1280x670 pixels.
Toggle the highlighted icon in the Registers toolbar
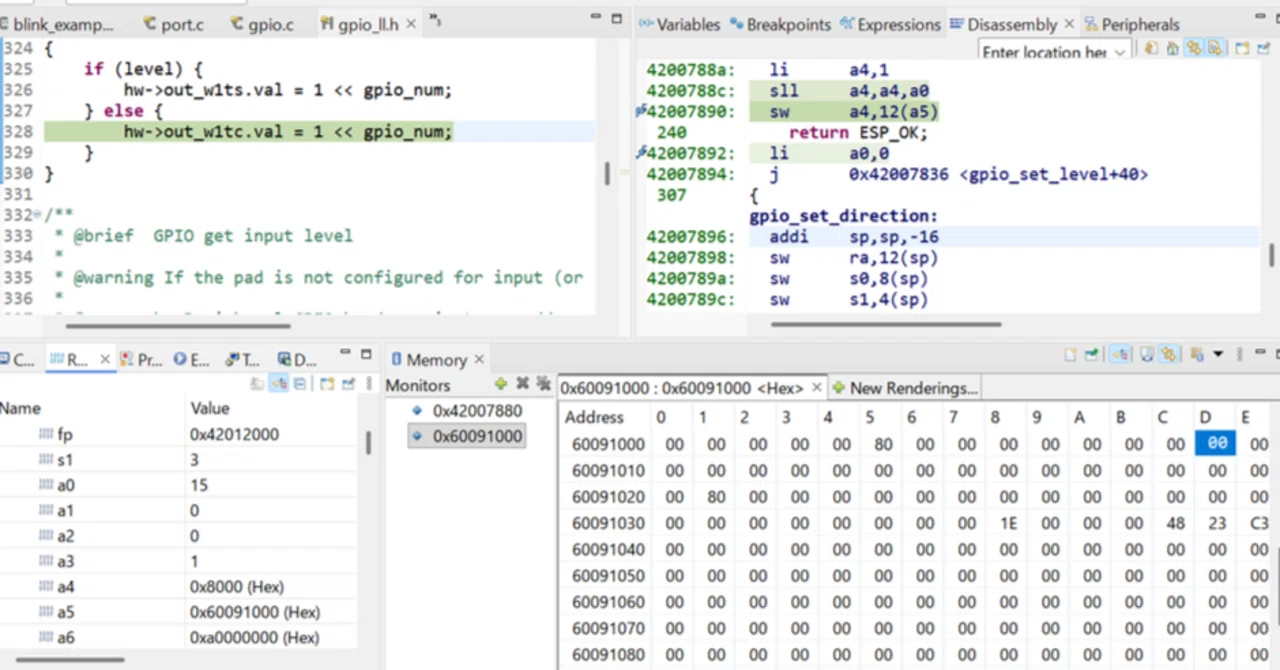click(278, 384)
